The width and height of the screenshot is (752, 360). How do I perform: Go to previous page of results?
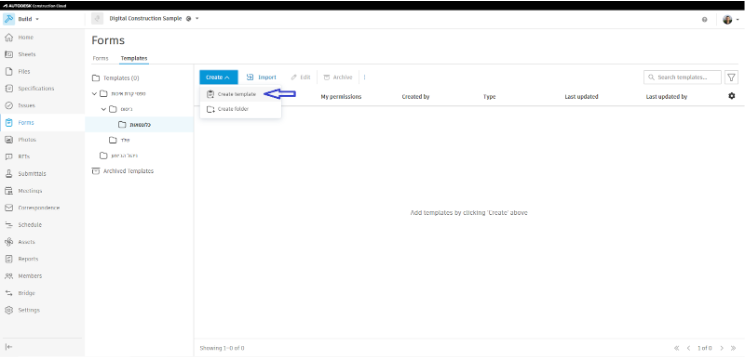coord(689,348)
